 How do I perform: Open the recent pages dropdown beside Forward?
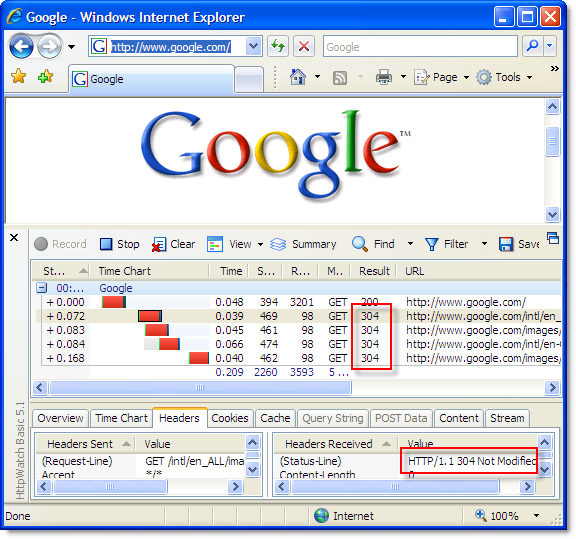(71, 47)
